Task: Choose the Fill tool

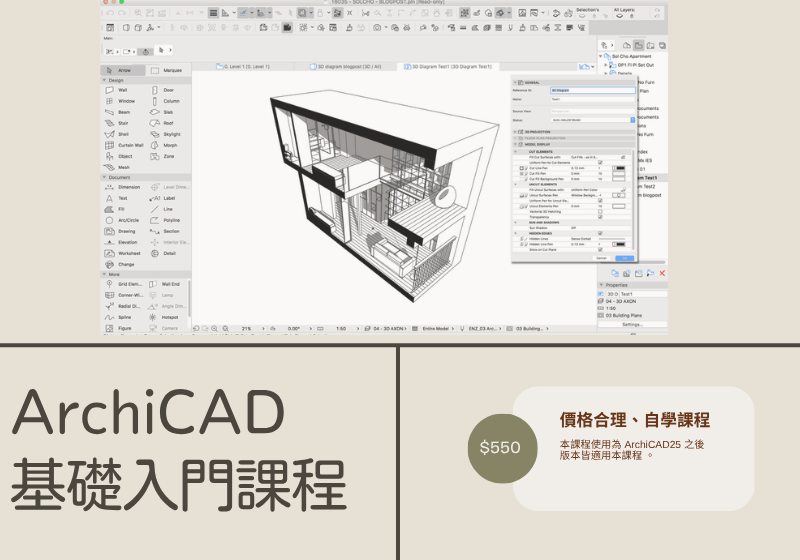Action: tap(115, 210)
